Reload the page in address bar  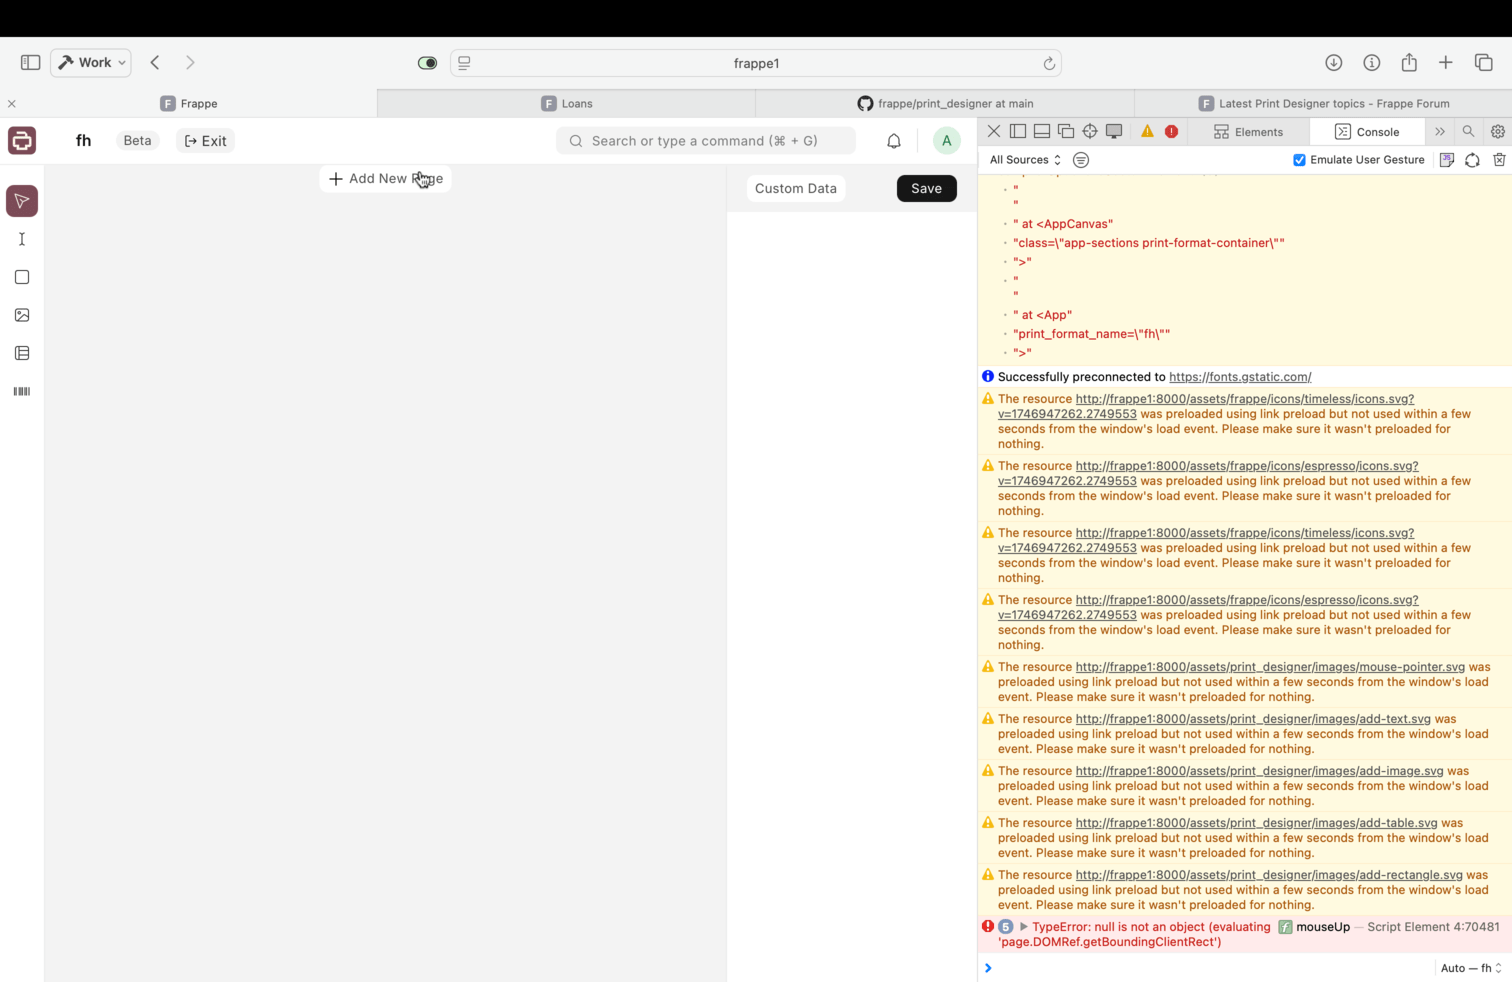coord(1049,63)
